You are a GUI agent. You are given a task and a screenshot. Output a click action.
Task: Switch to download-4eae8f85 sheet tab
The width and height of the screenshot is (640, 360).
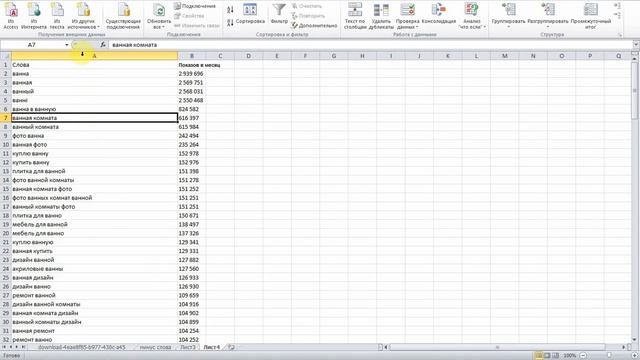pyautogui.click(x=82, y=347)
